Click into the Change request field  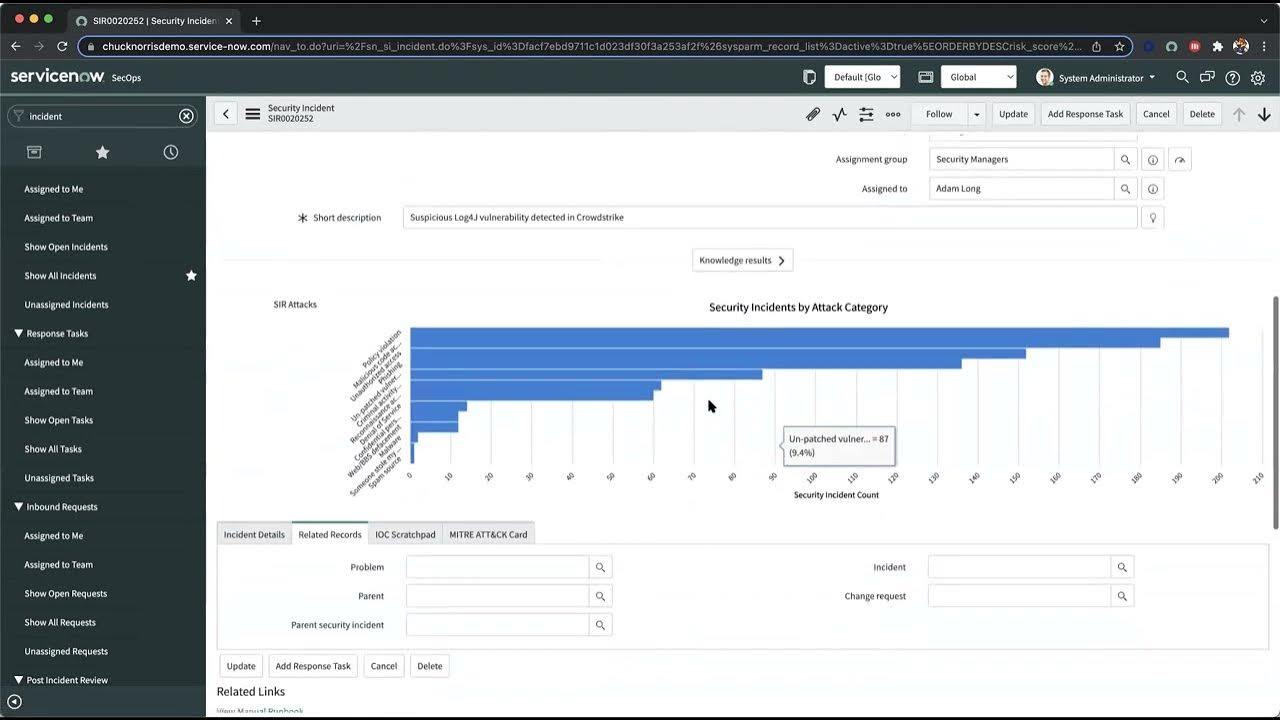pyautogui.click(x=1019, y=596)
